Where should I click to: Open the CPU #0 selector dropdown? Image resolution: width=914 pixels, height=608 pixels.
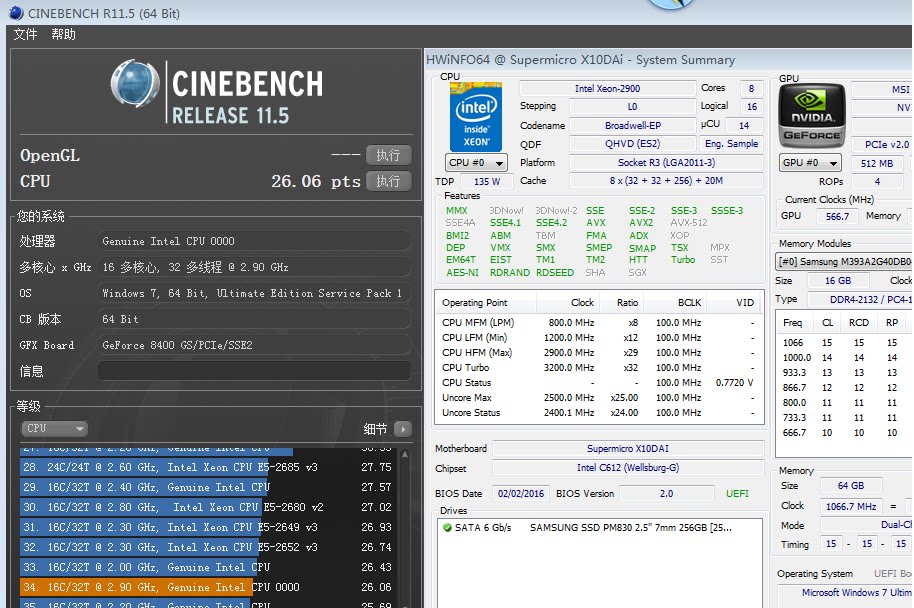tap(476, 163)
